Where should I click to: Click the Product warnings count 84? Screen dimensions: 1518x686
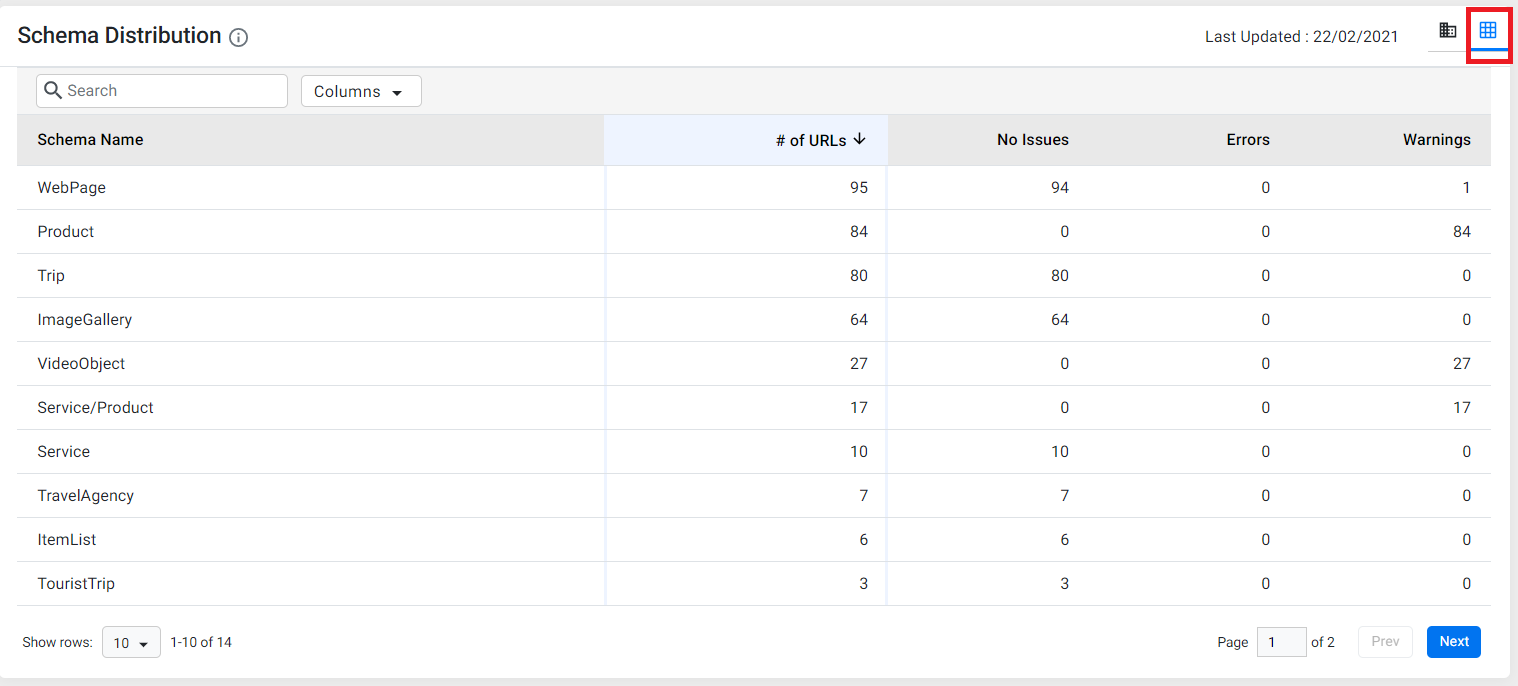pos(1462,232)
